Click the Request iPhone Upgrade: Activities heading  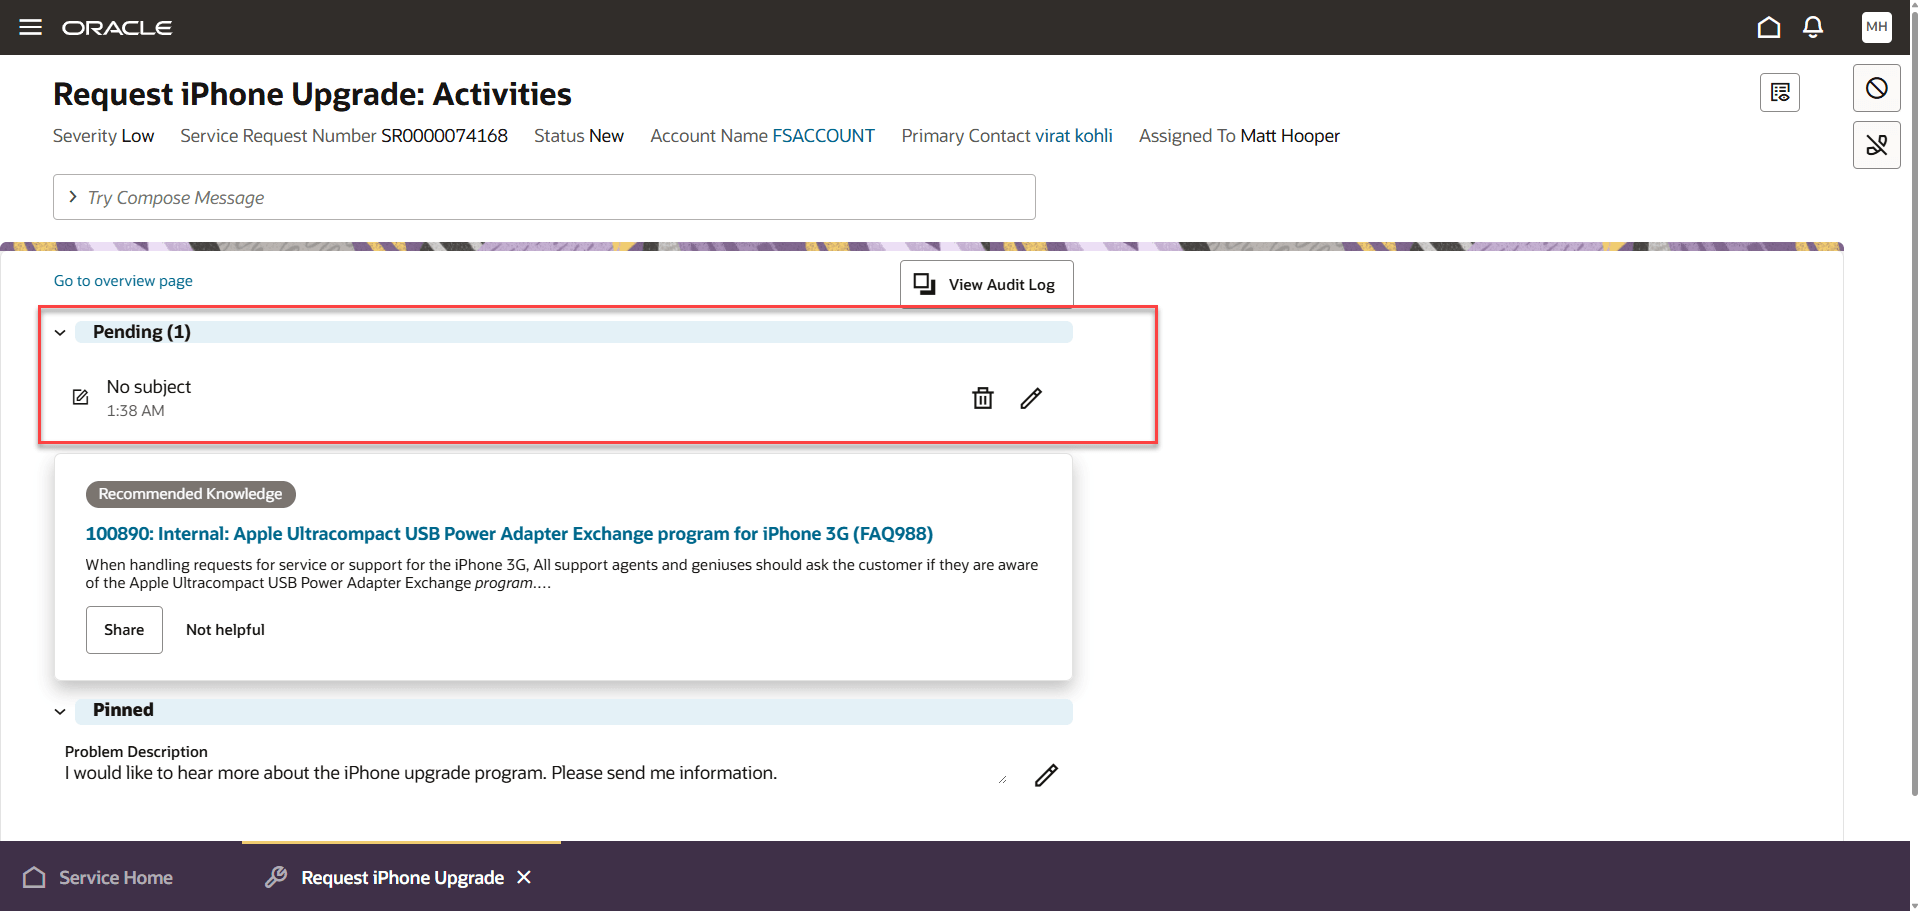[312, 94]
